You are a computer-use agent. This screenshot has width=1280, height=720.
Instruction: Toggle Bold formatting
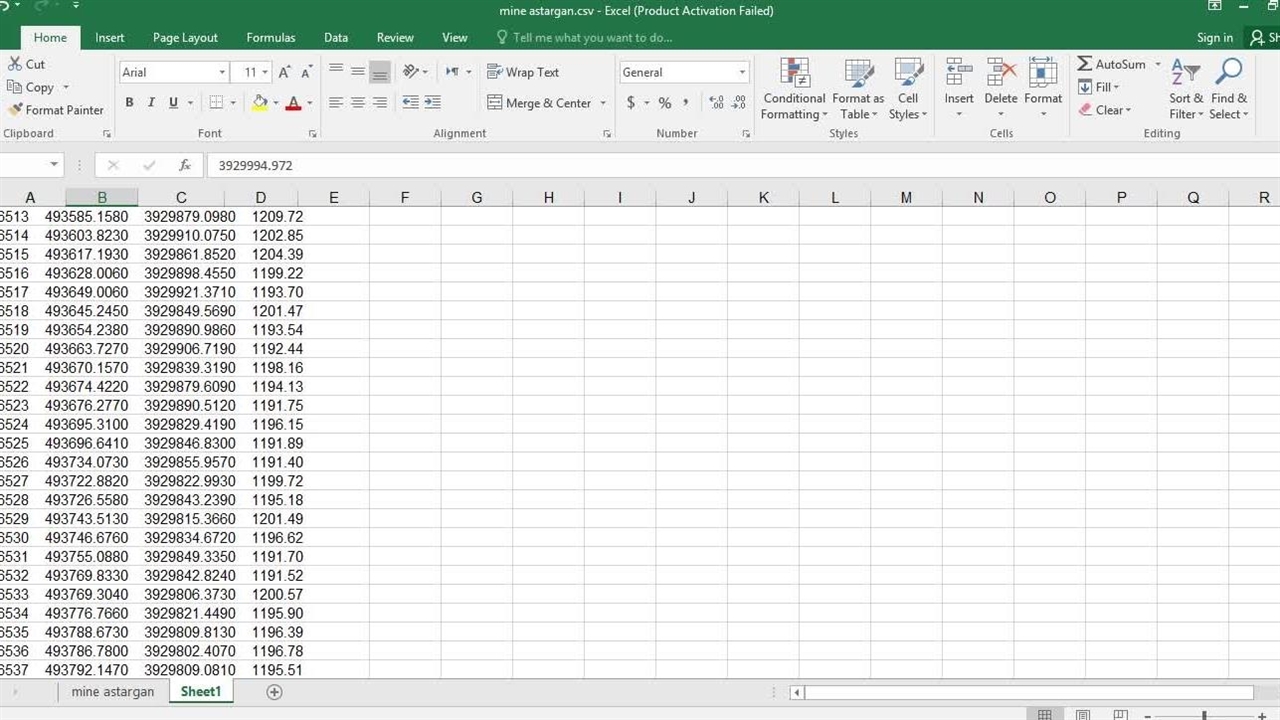point(129,102)
